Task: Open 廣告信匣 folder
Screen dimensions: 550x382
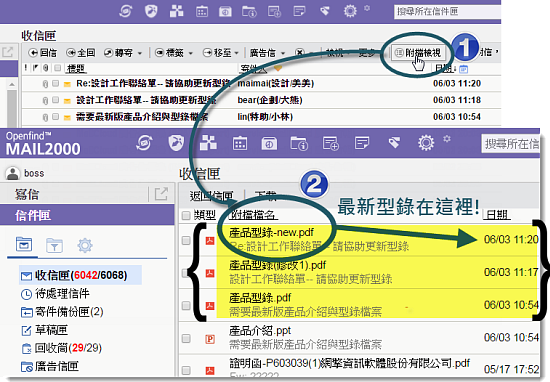Action: click(x=49, y=366)
